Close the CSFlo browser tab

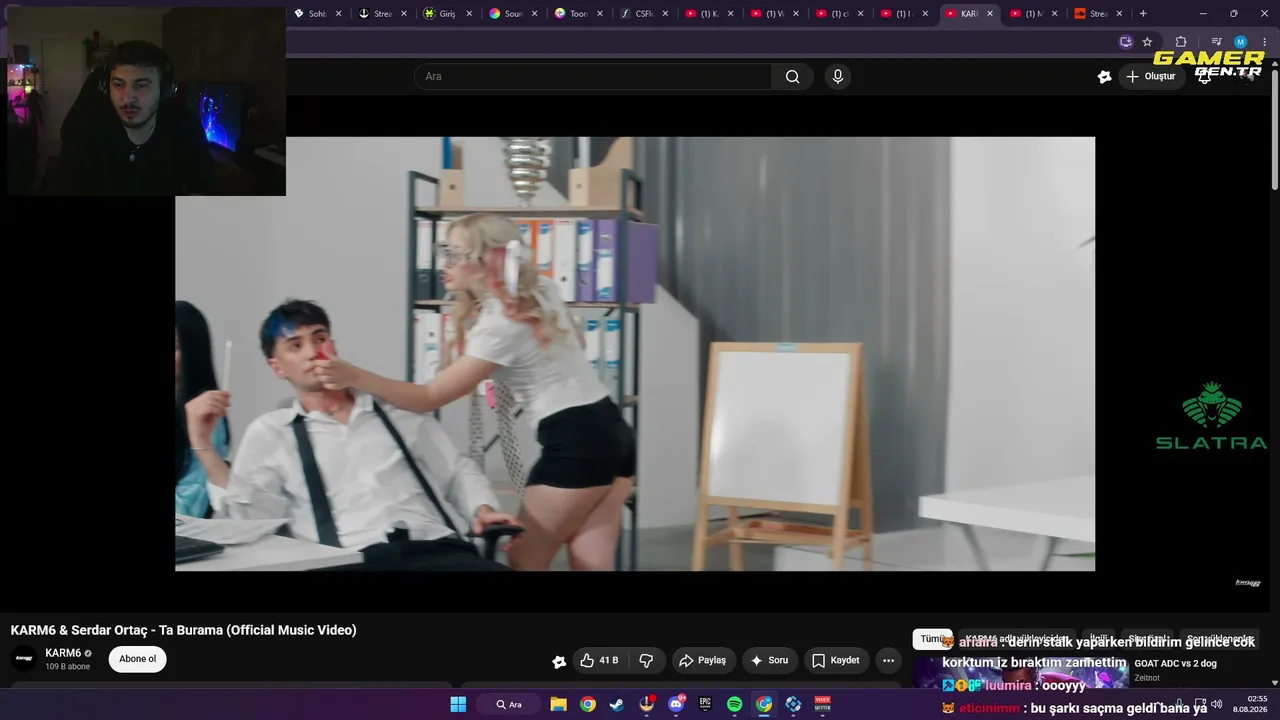[665, 14]
